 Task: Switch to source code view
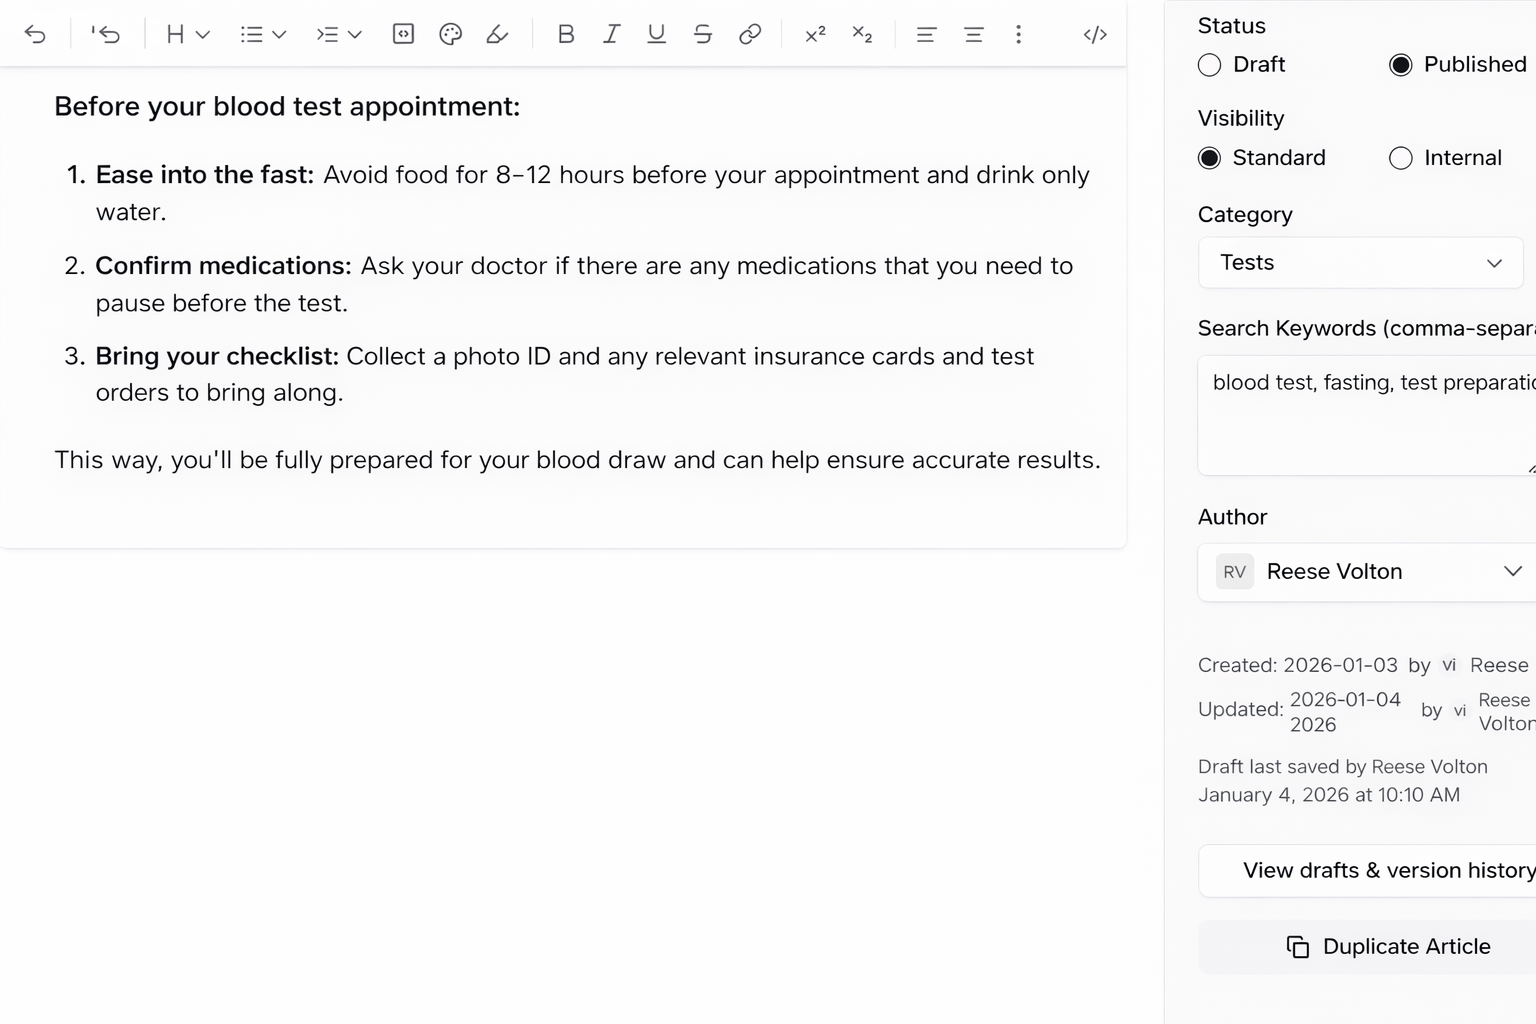[1095, 34]
